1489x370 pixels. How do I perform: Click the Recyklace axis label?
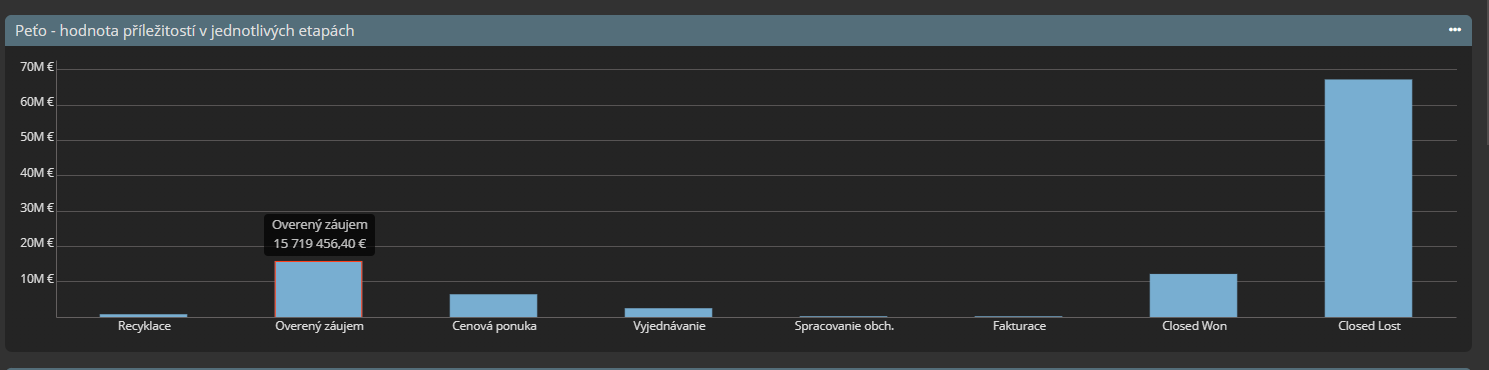point(144,326)
